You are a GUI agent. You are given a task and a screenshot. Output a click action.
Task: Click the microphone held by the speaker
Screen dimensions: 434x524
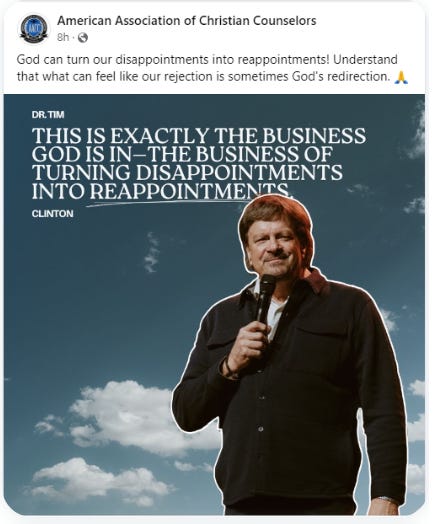click(265, 295)
